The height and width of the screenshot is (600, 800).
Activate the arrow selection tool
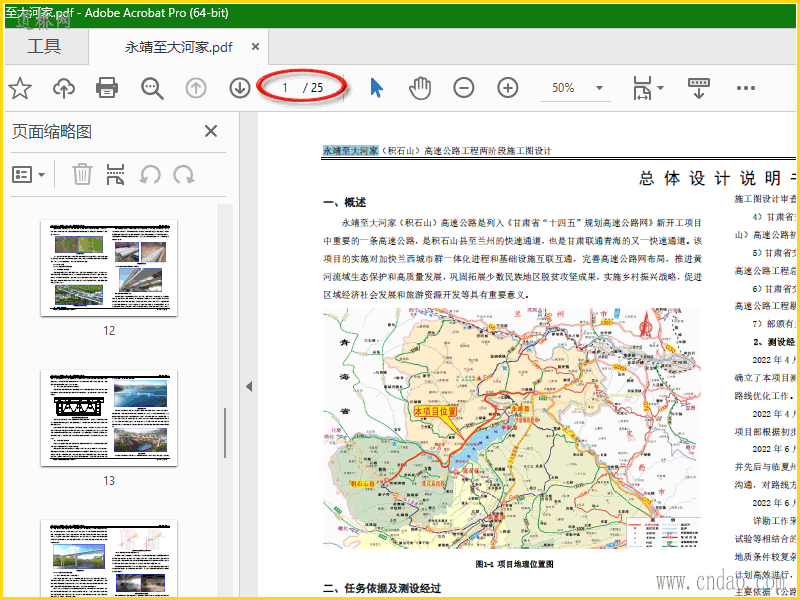point(376,88)
